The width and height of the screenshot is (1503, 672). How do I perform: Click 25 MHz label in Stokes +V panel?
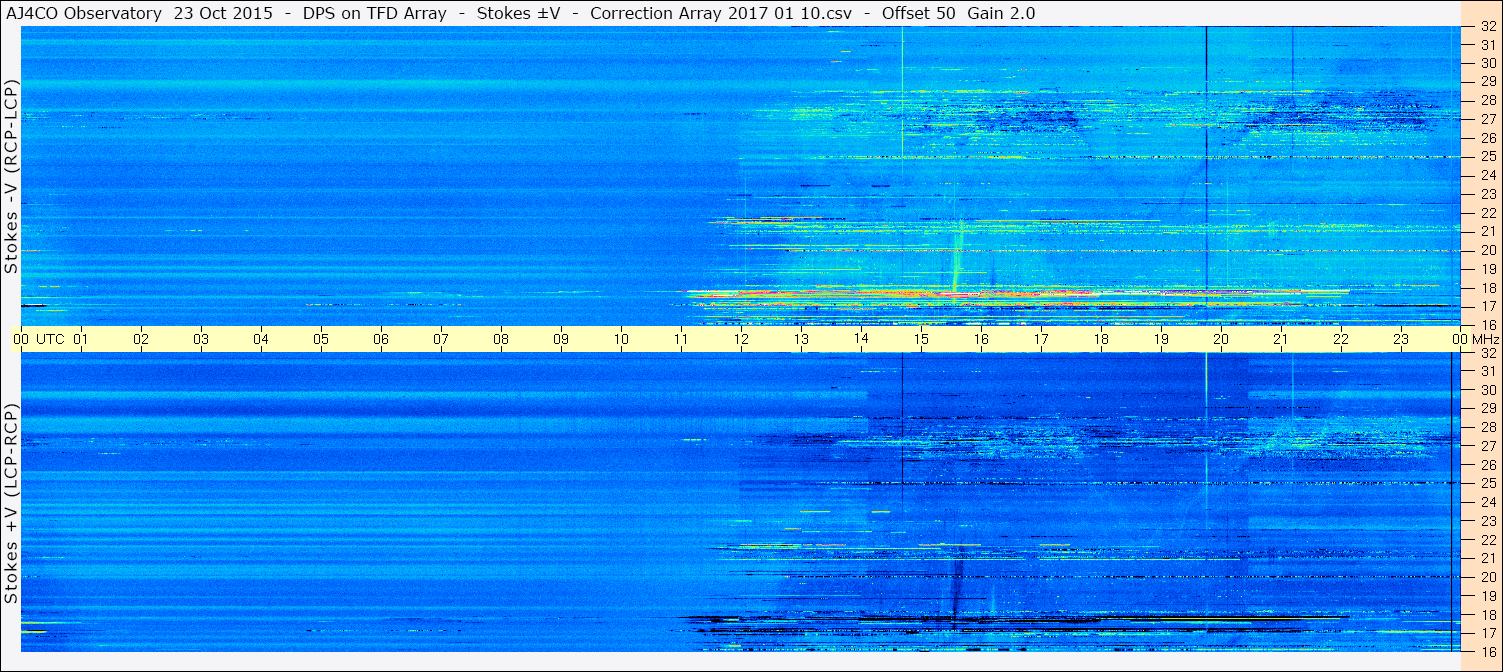pyautogui.click(x=1488, y=483)
